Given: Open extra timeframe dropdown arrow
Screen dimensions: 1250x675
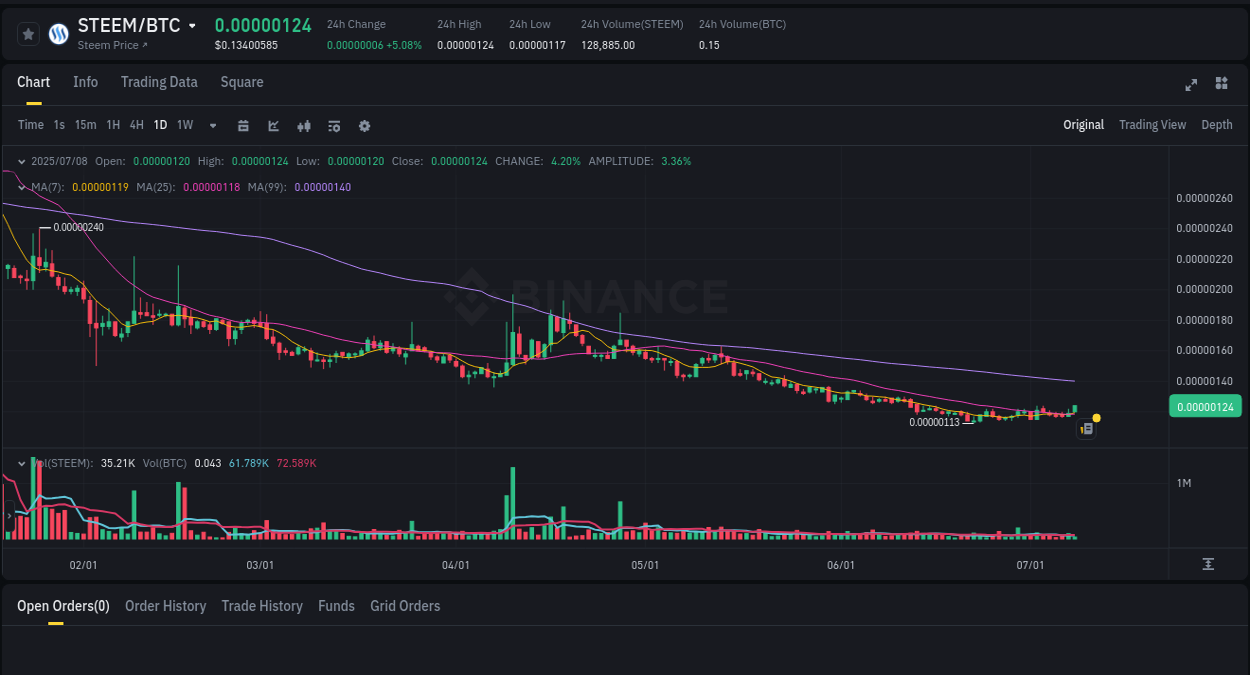Looking at the screenshot, I should click(211, 125).
